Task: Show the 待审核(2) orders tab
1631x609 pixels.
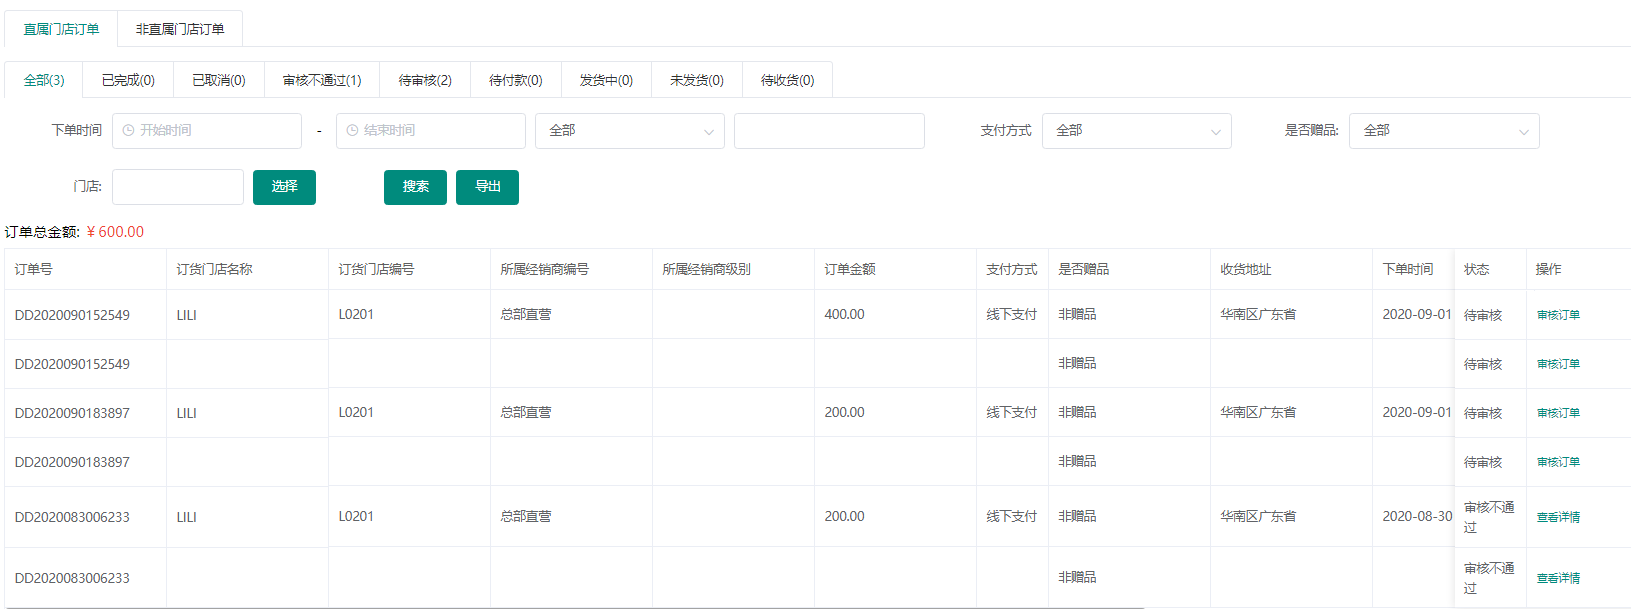Action: point(425,80)
